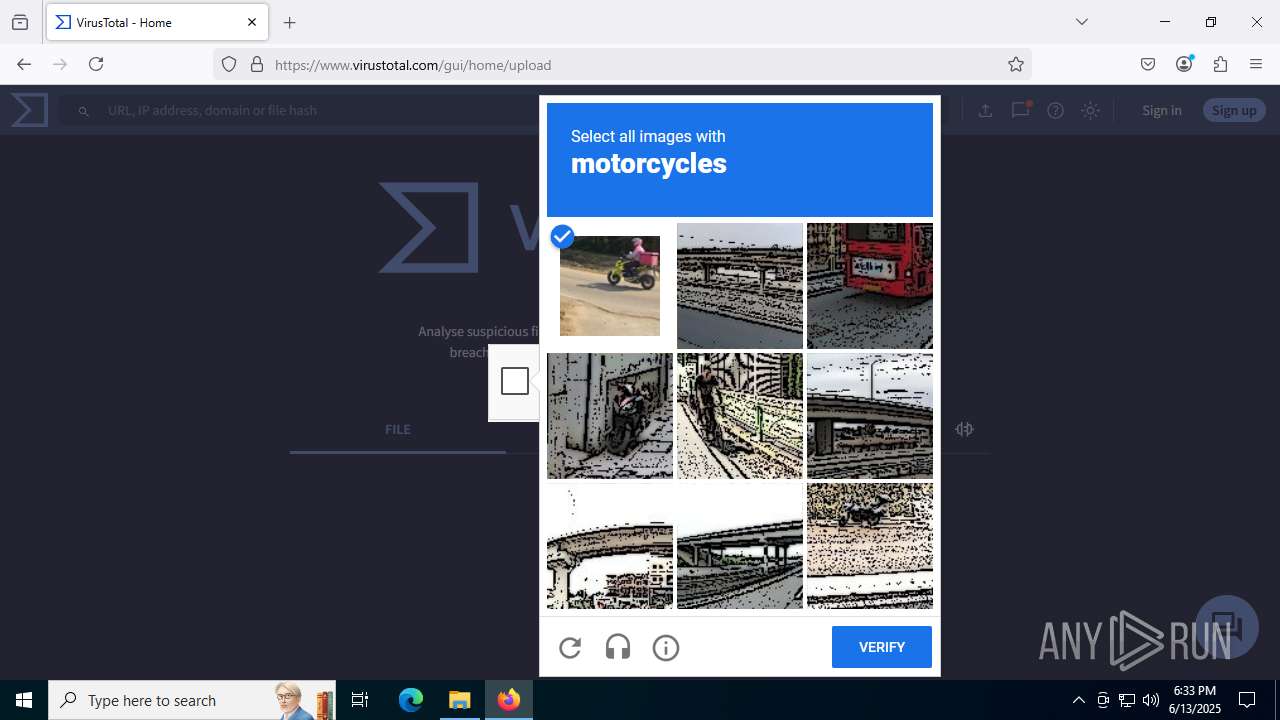Click Firefox icon on taskbar
This screenshot has height=720, width=1280.
(x=509, y=700)
